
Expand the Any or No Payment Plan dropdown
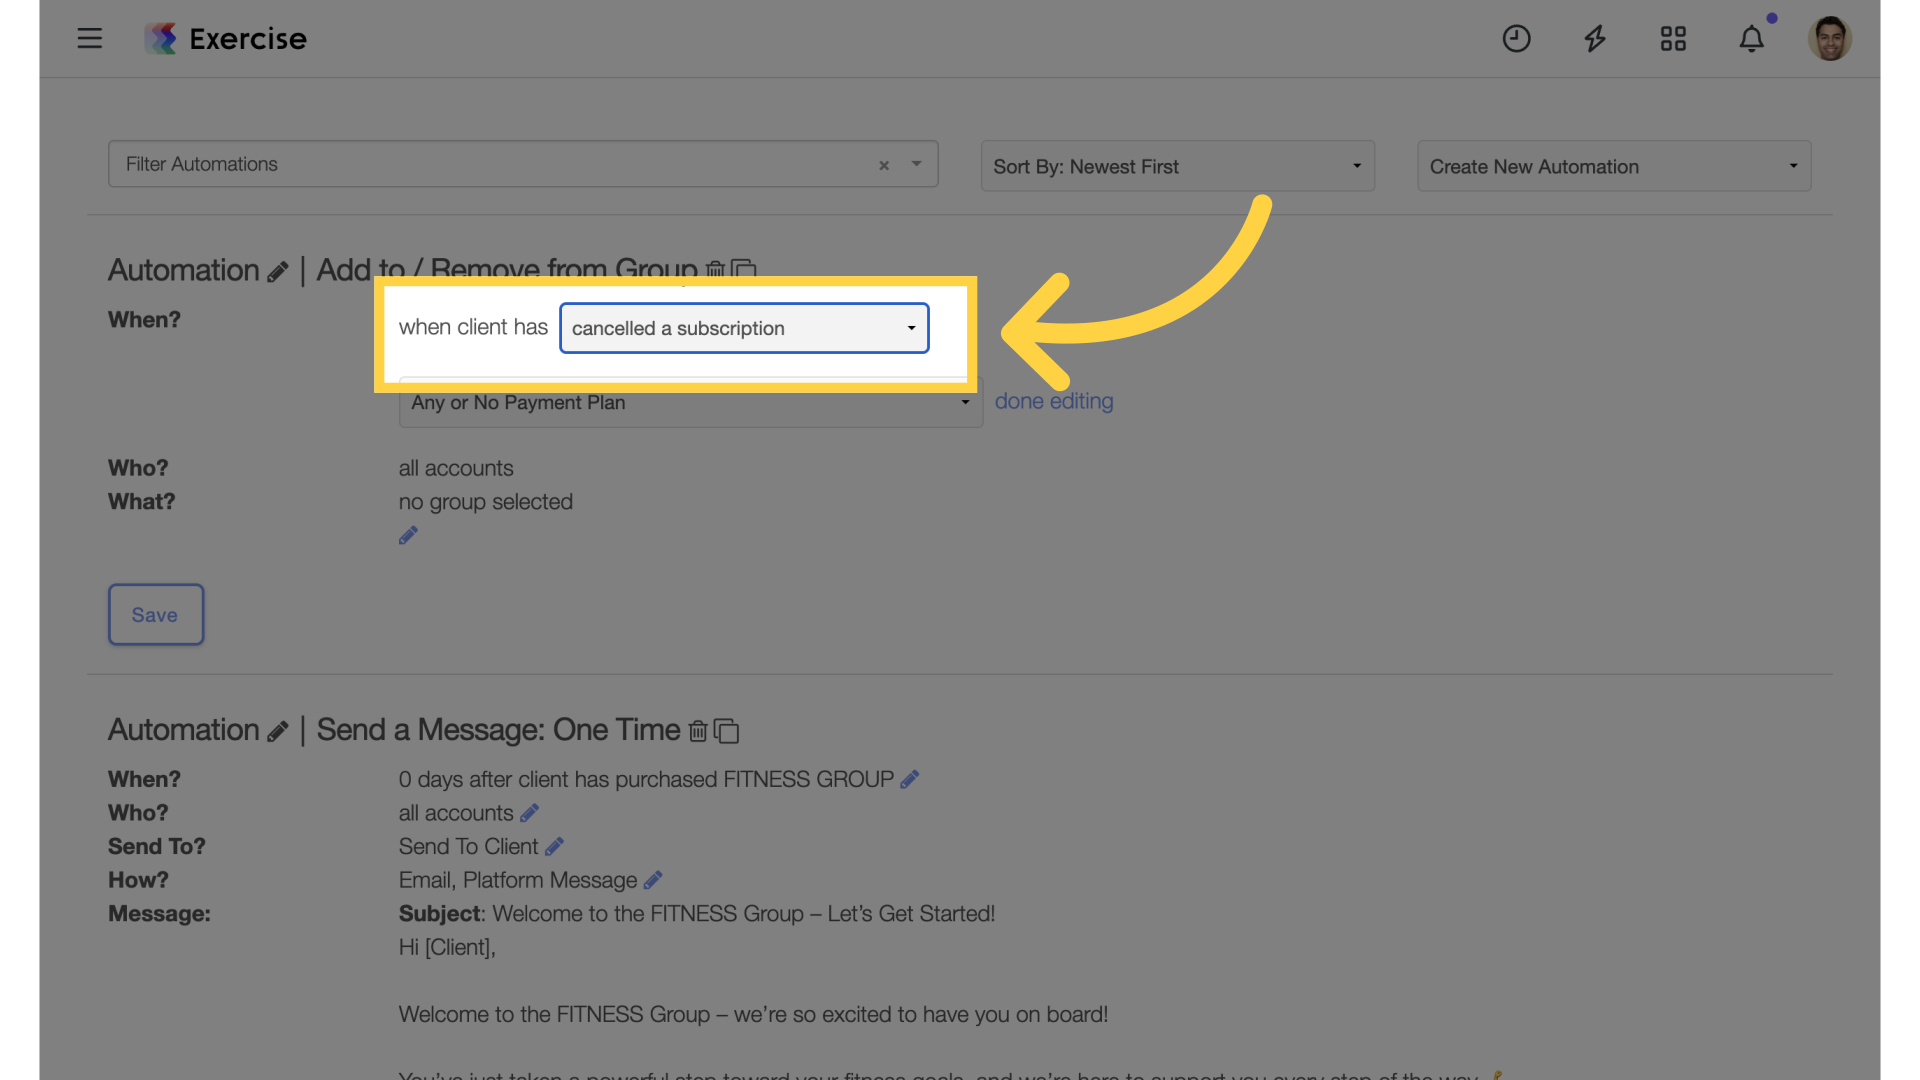(x=691, y=403)
